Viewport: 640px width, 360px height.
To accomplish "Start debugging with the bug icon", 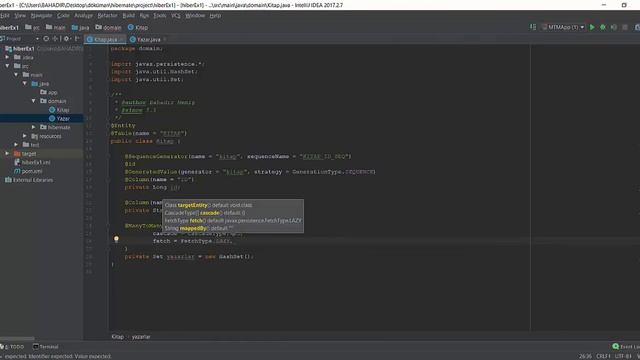I will click(x=602, y=27).
